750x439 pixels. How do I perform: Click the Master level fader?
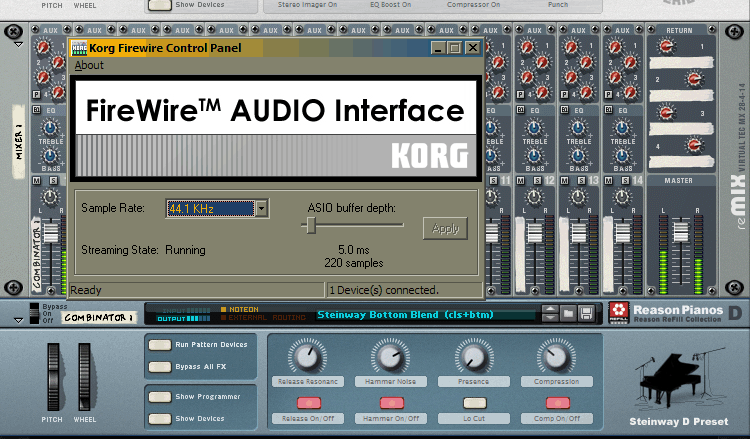681,232
